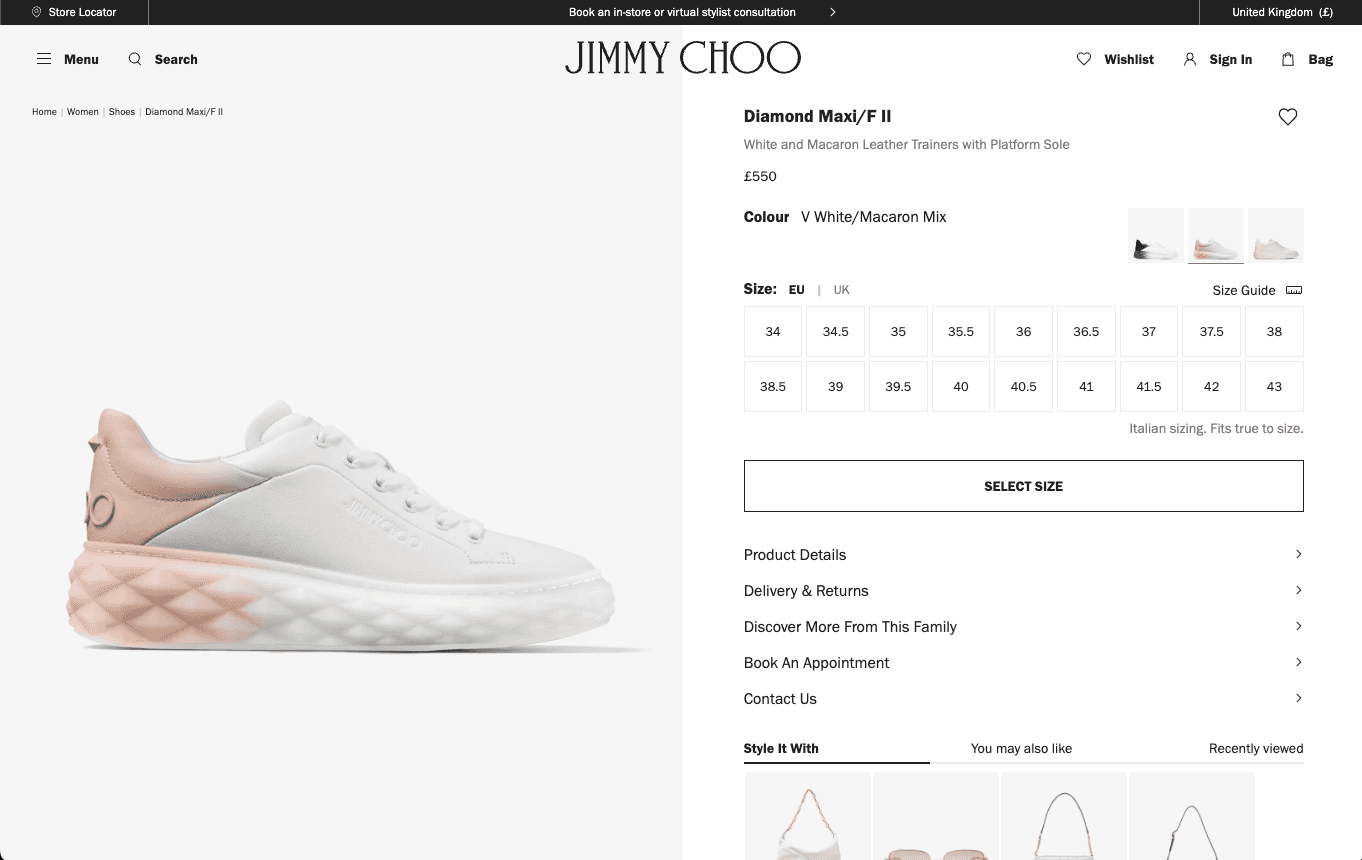
Task: Switch sizing to UK
Action: (x=841, y=289)
